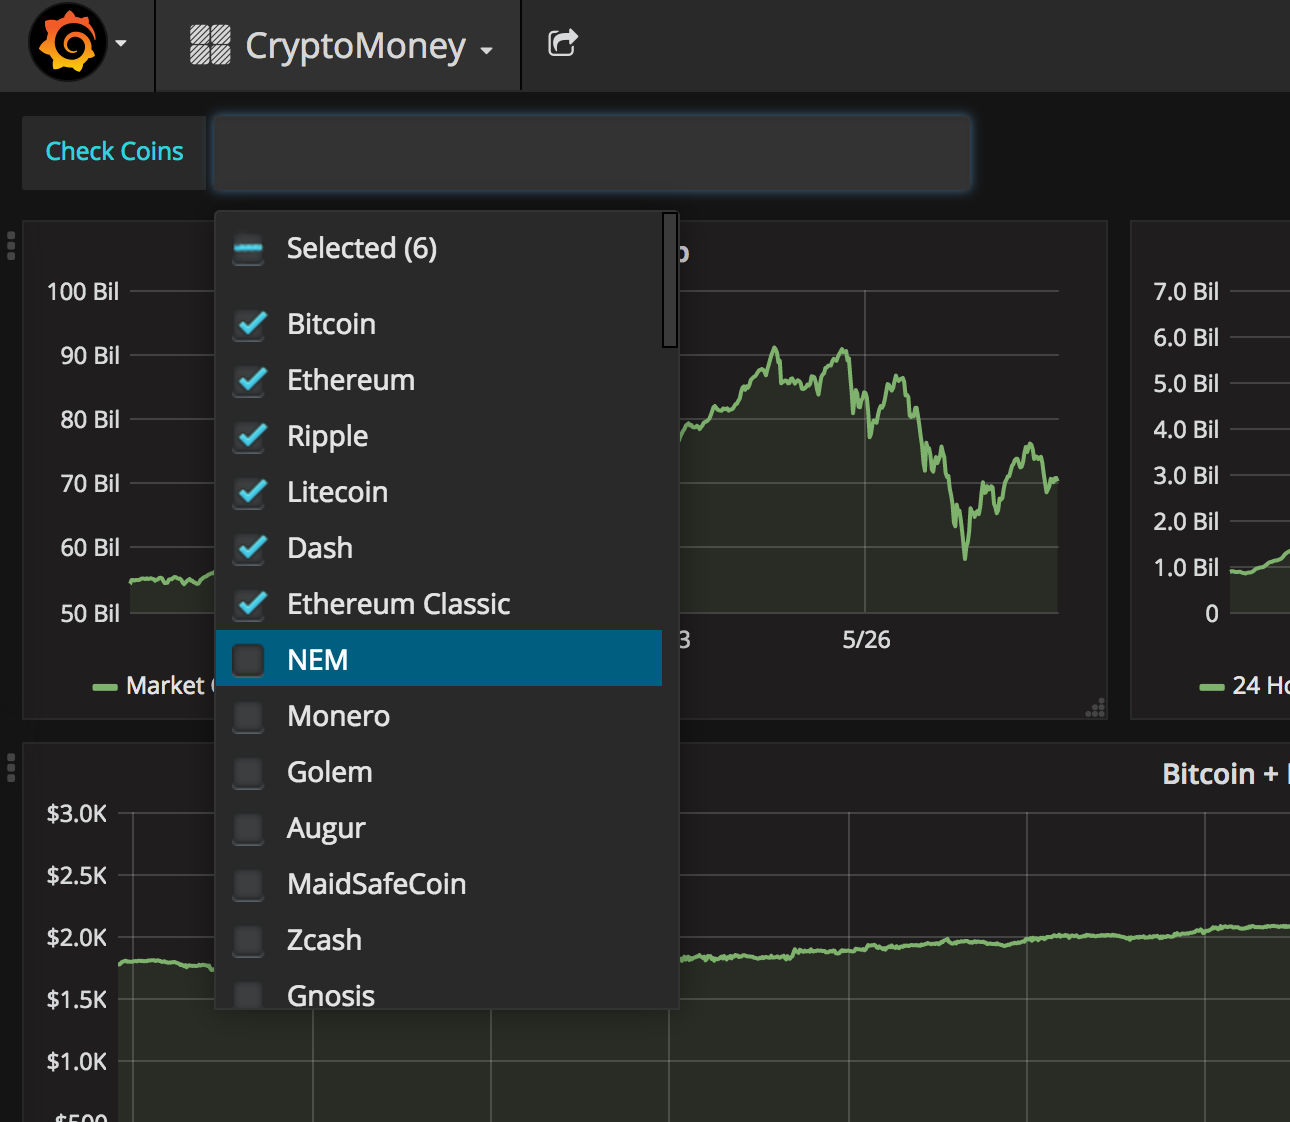Select the Gnosis option label
The width and height of the screenshot is (1290, 1122).
click(x=331, y=996)
